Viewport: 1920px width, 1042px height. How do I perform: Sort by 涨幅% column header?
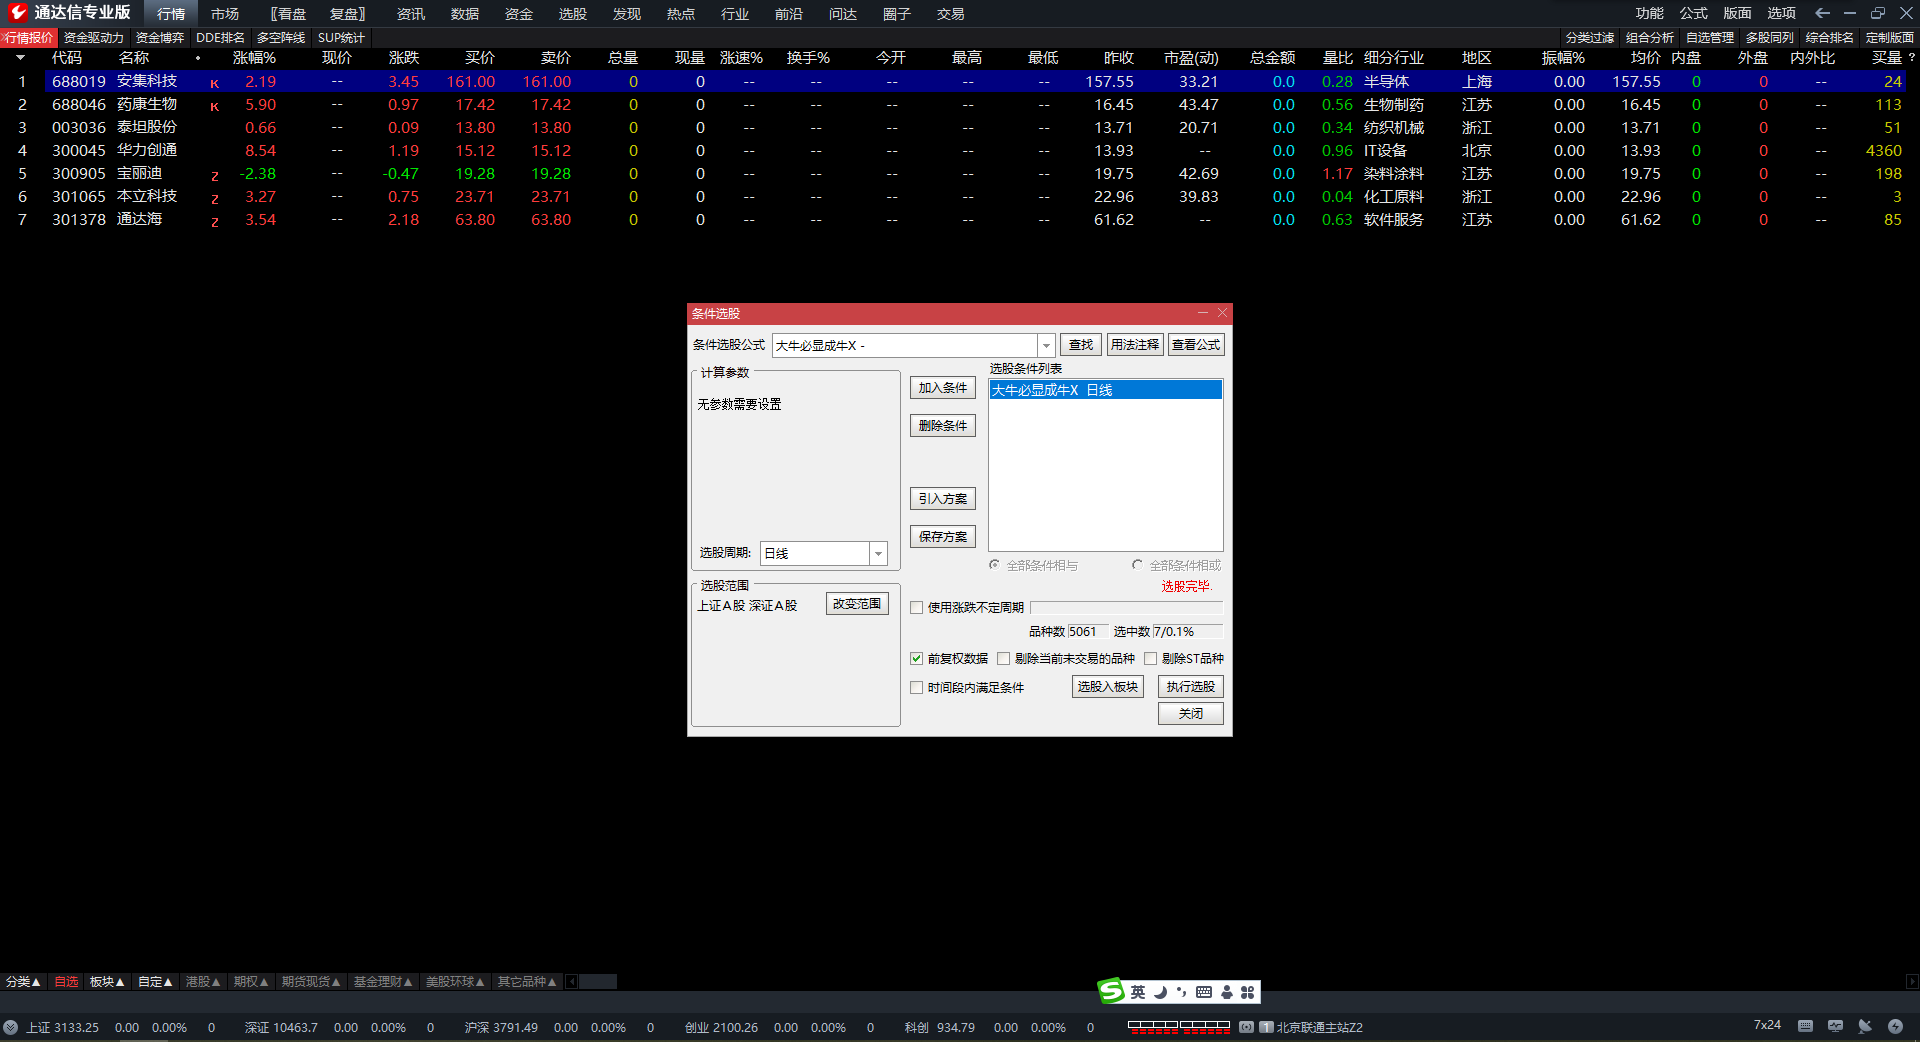[x=254, y=58]
